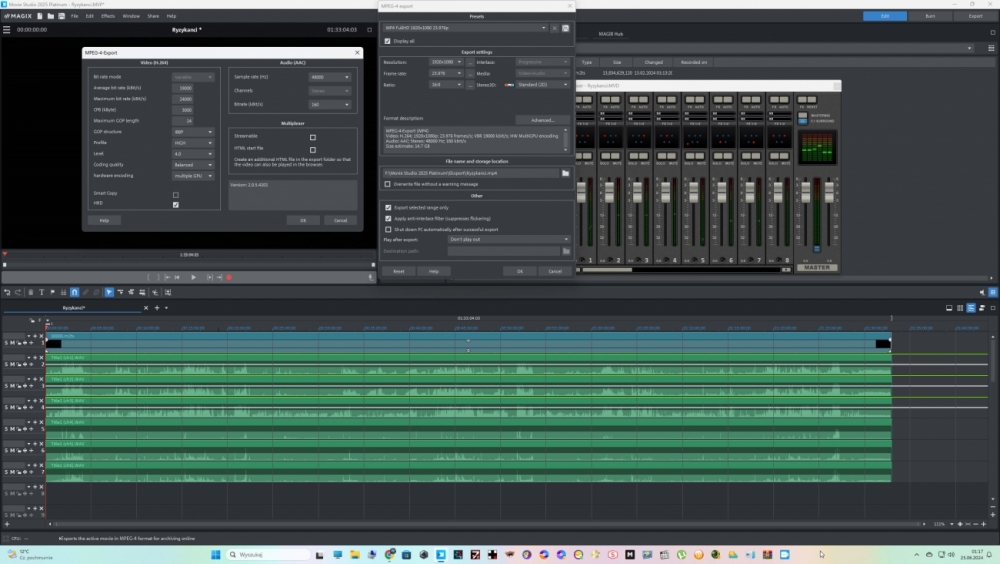Expand the Play after export dropdown
The height and width of the screenshot is (564, 1000).
pos(509,239)
